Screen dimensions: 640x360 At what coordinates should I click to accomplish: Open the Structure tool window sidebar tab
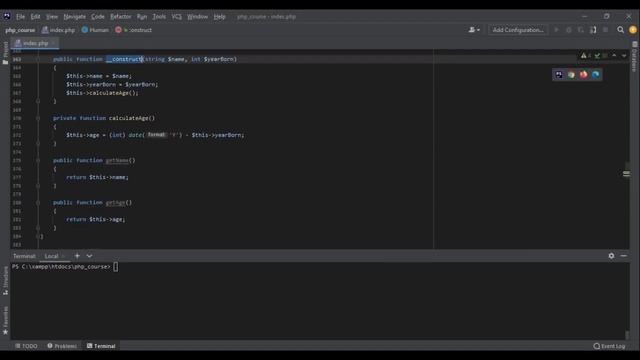tap(5, 281)
